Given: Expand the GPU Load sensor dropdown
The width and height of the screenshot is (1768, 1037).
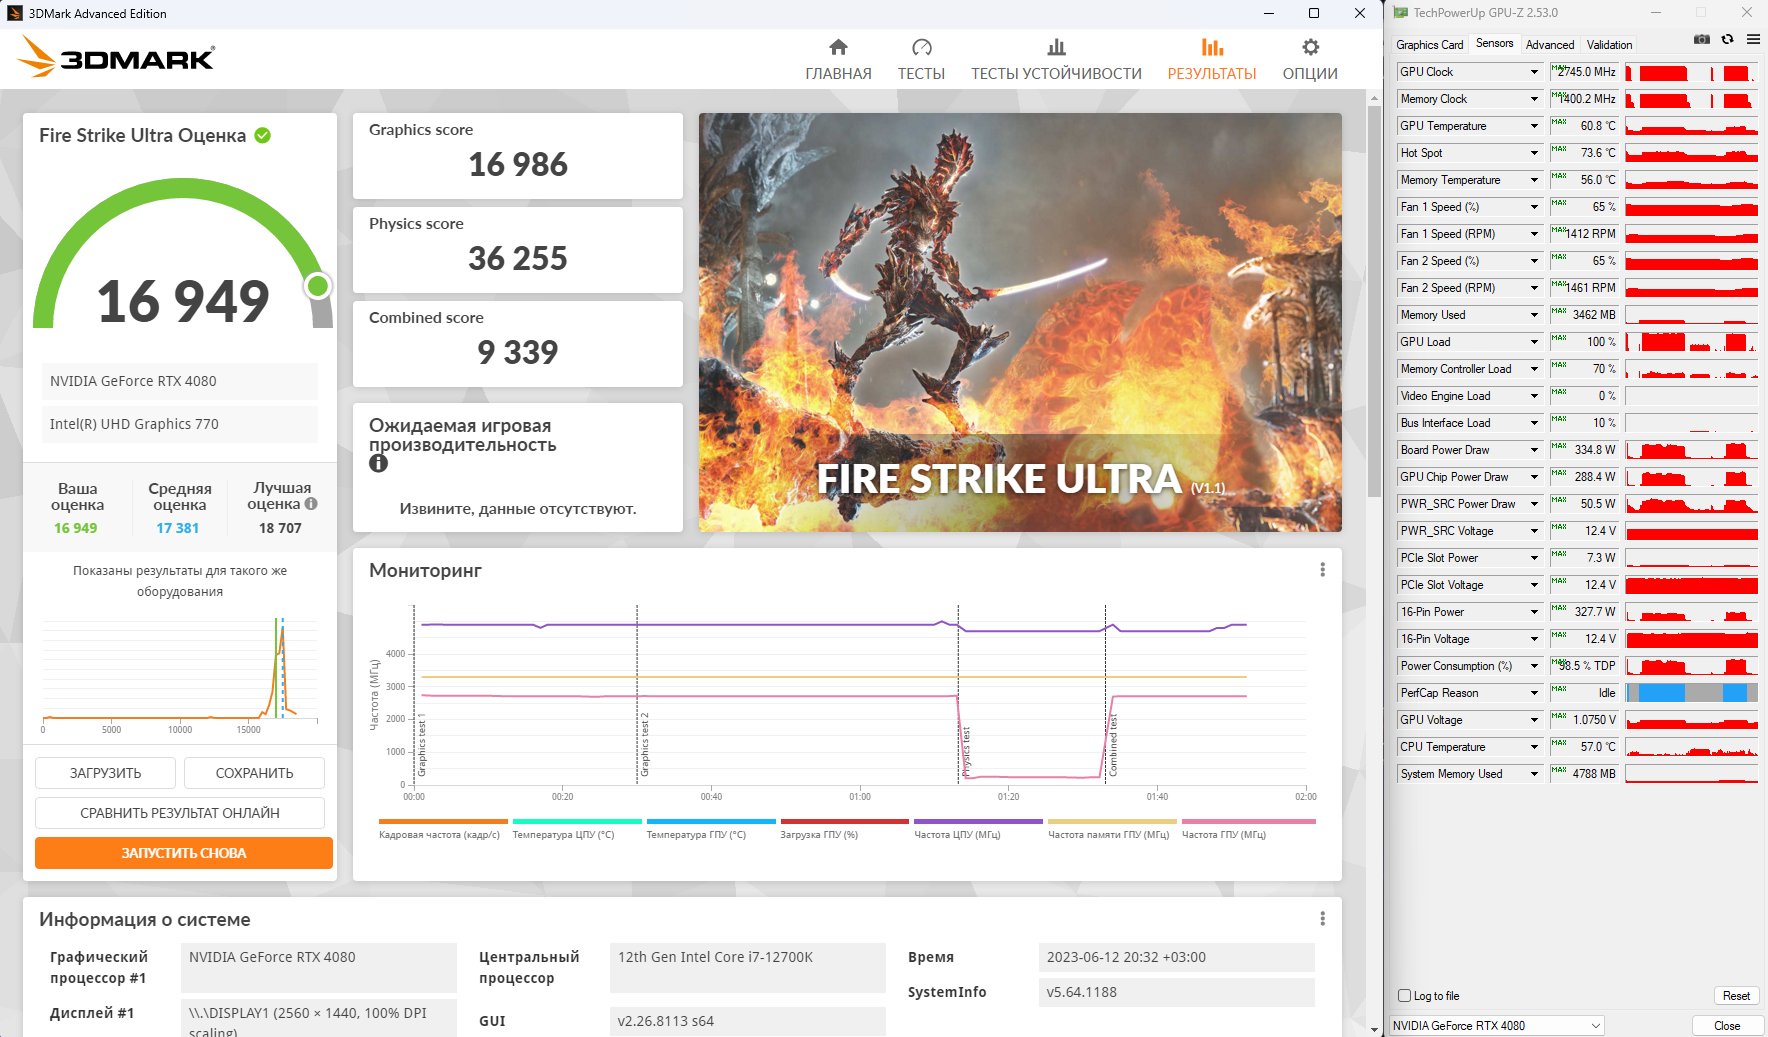Looking at the screenshot, I should coord(1534,342).
